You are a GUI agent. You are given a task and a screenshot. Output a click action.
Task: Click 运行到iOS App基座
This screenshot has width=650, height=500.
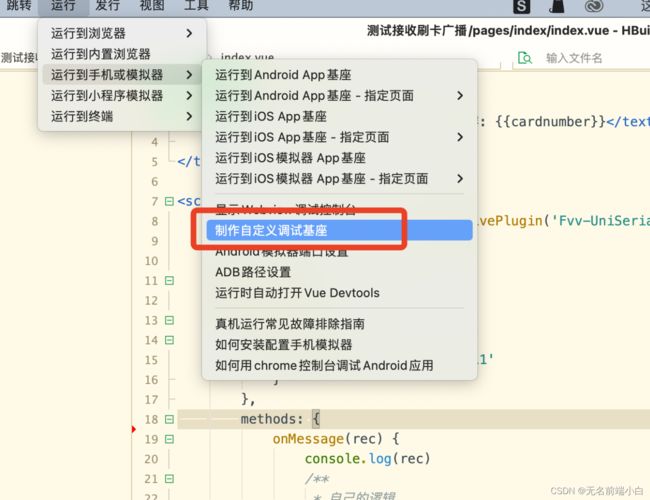tap(339, 116)
